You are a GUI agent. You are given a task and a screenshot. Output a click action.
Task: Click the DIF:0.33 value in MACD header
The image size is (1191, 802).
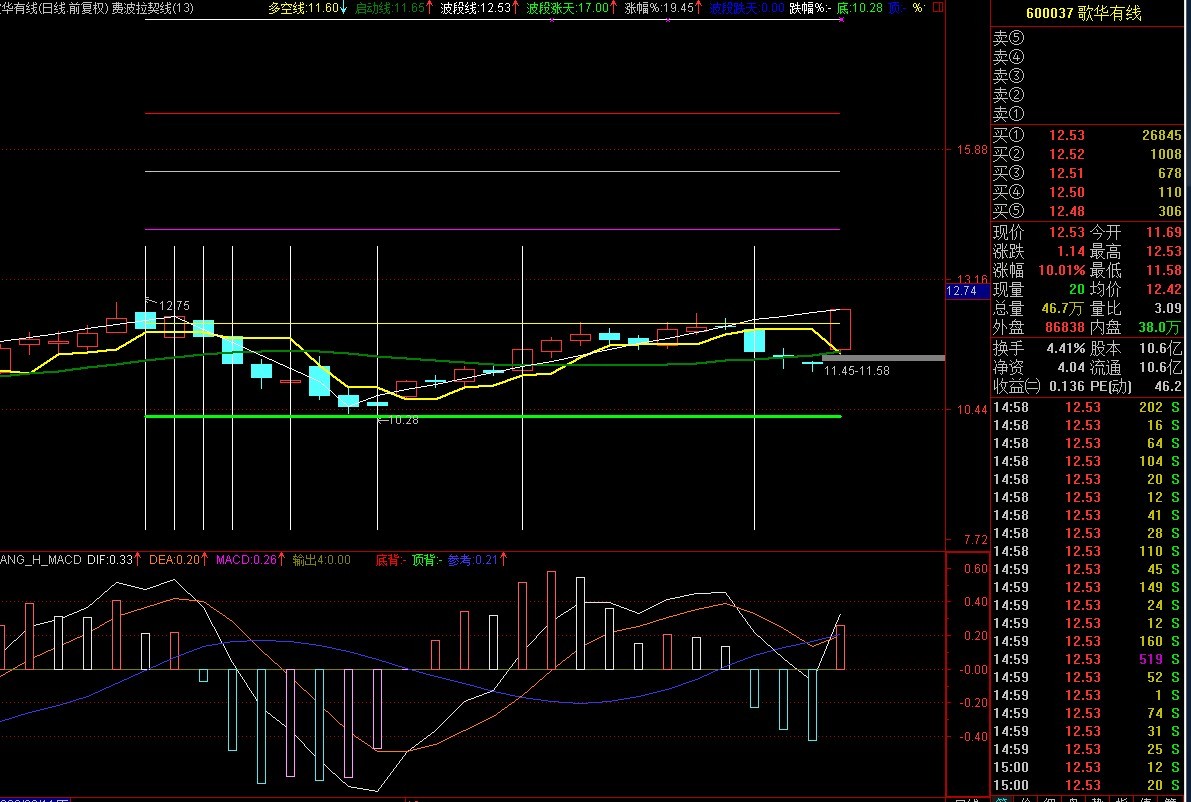coord(112,560)
